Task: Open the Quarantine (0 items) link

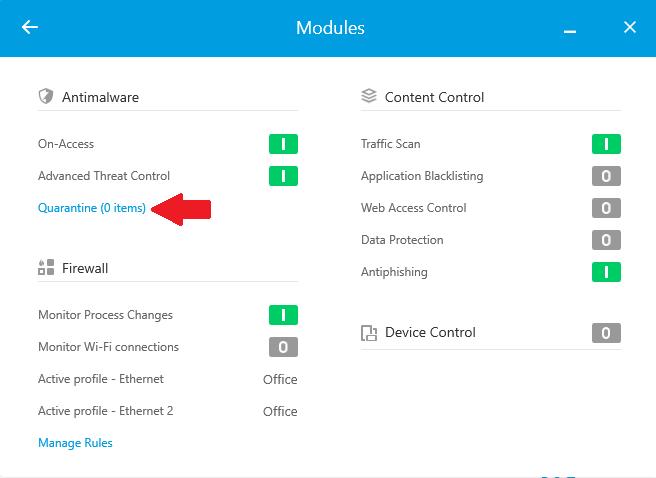Action: [92, 208]
